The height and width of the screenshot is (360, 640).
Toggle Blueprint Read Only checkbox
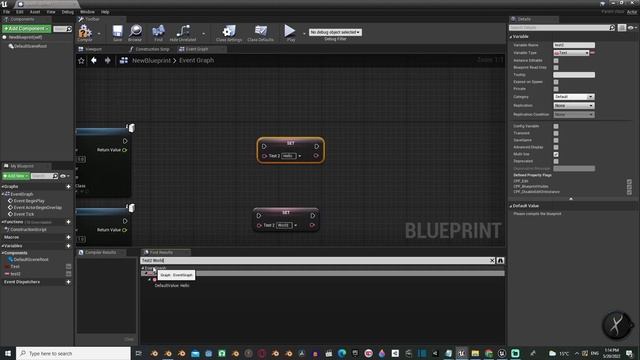tap(556, 67)
